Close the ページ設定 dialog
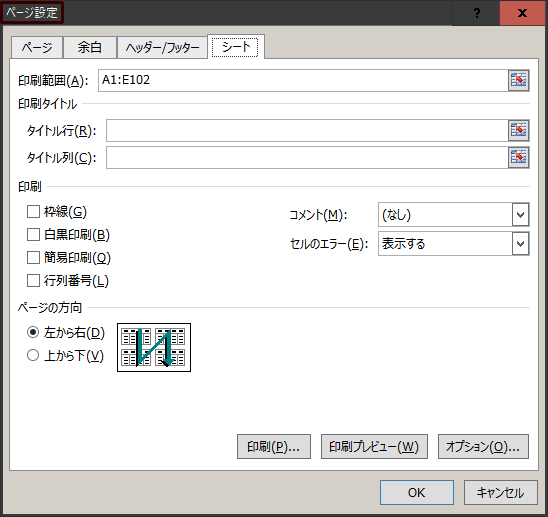This screenshot has height=517, width=548. 522,13
